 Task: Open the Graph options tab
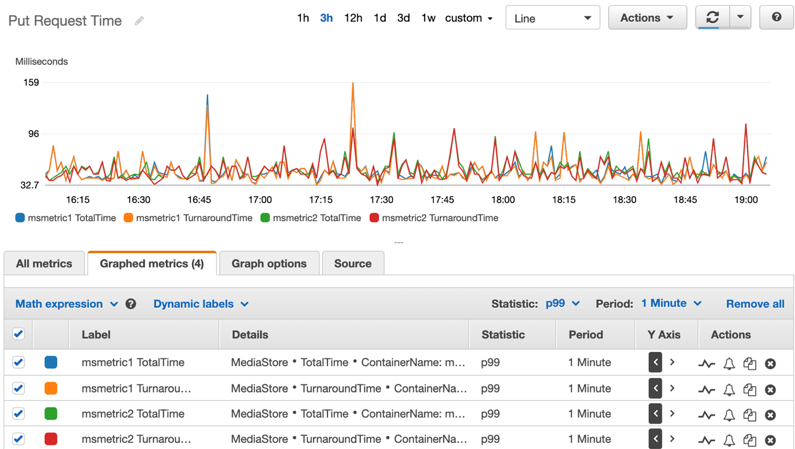269,264
